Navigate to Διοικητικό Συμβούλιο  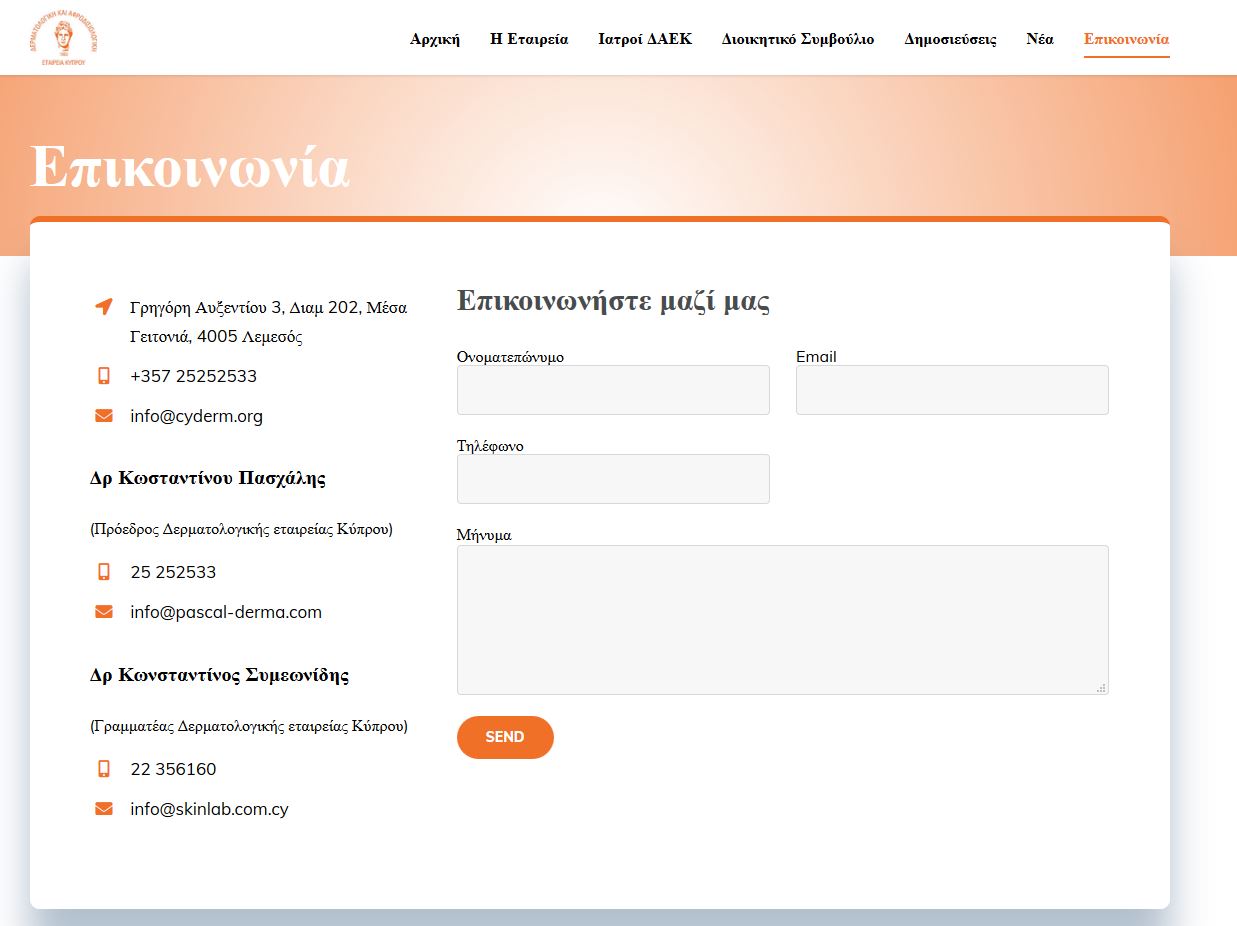coord(798,40)
